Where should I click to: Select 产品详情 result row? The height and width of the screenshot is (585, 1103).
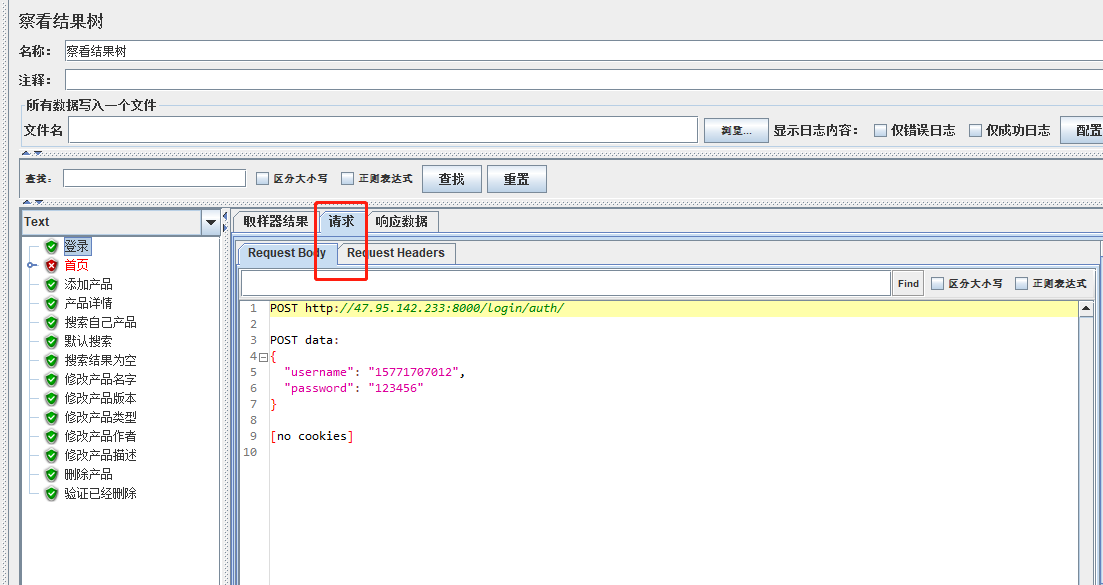tap(89, 304)
